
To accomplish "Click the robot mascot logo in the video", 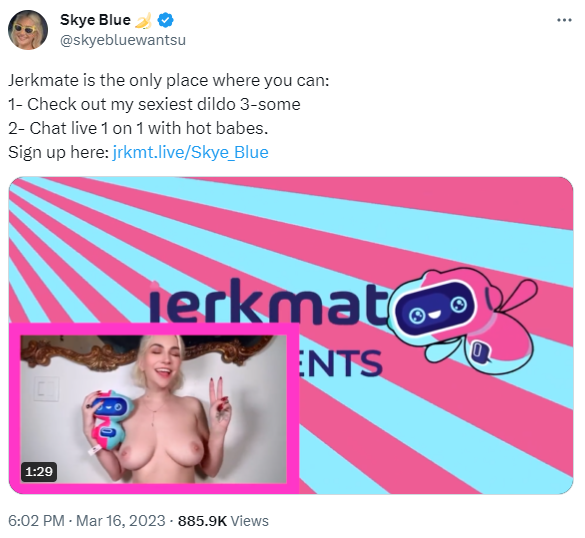I will 463,321.
